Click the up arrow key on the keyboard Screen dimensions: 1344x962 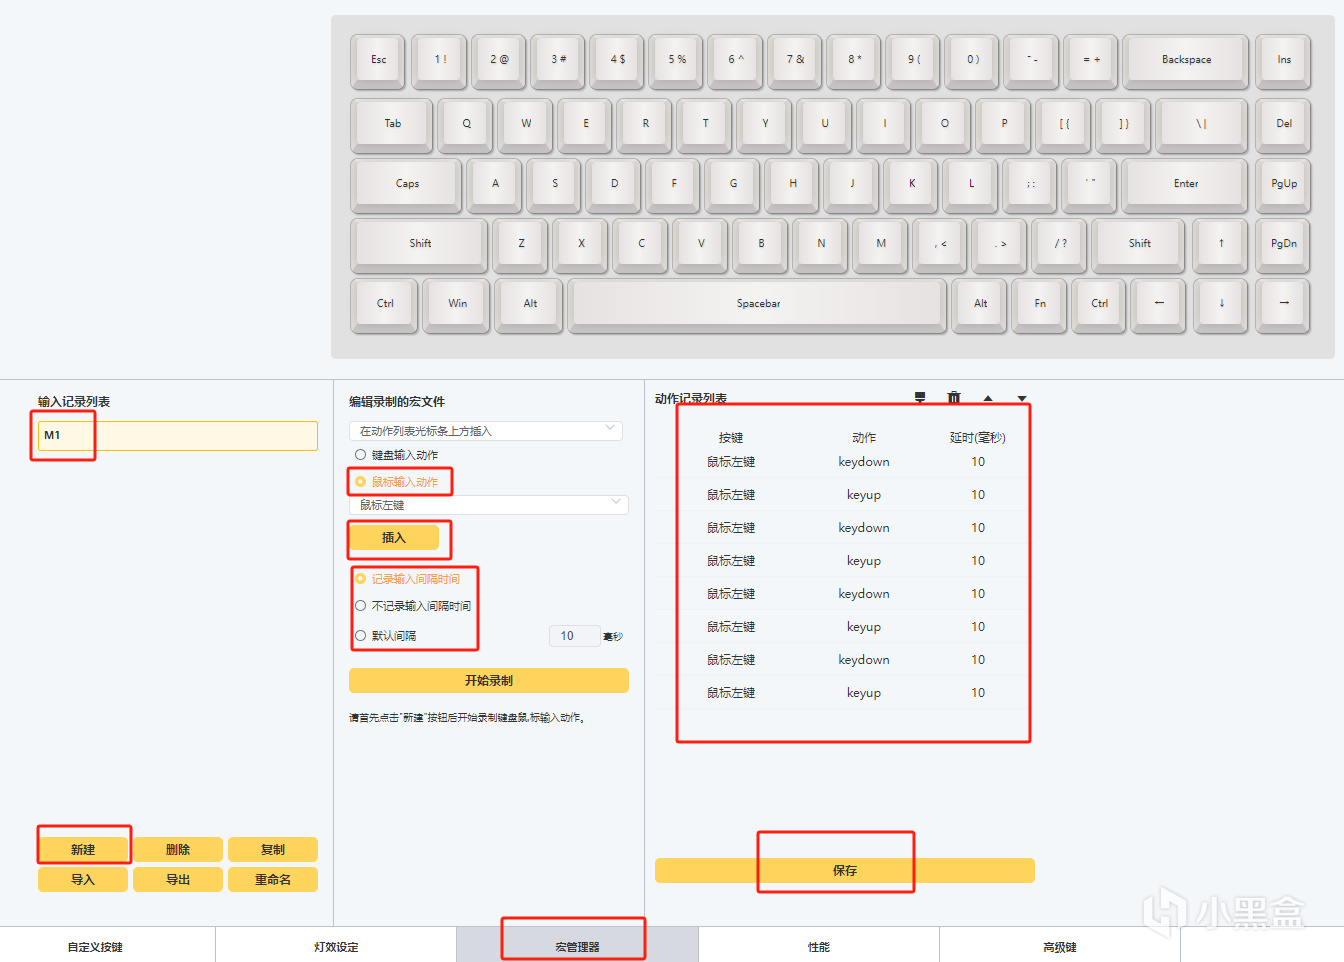click(1221, 244)
